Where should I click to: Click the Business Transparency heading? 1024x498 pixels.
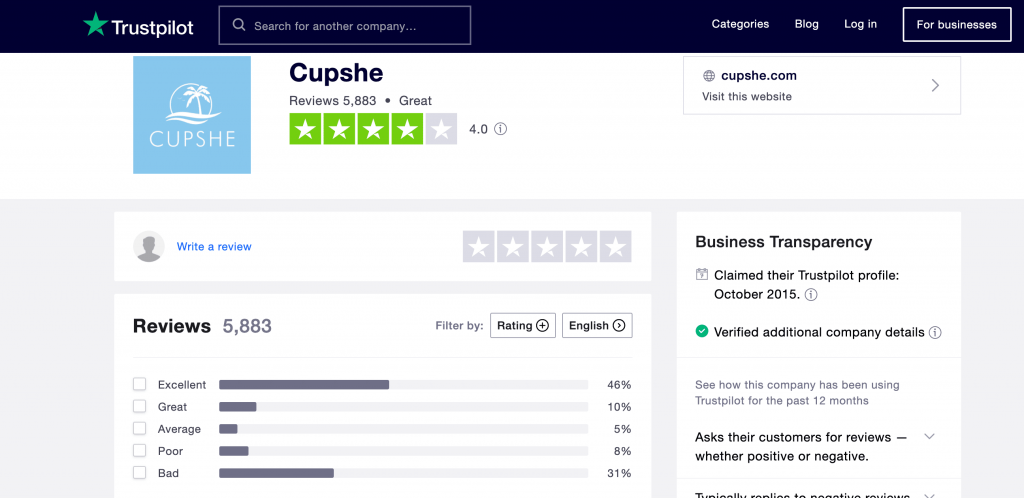point(784,242)
